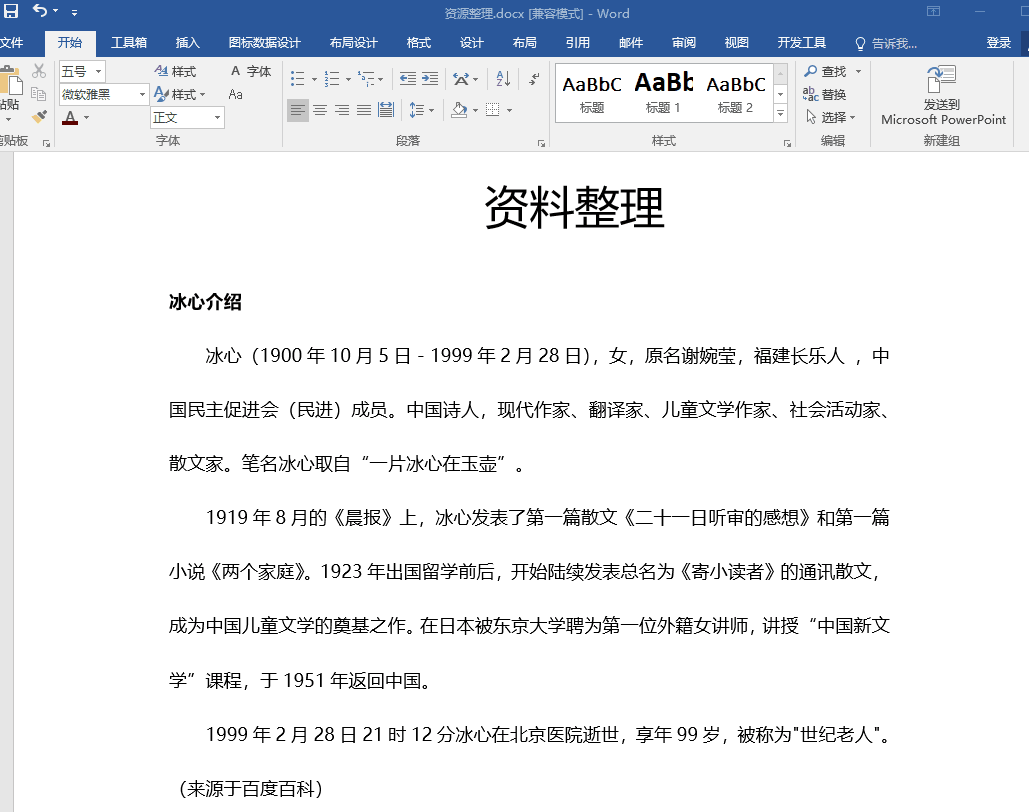Screen dimensions: 1029x812
Task: Apply the 标题 style thumbnail
Action: coord(592,93)
